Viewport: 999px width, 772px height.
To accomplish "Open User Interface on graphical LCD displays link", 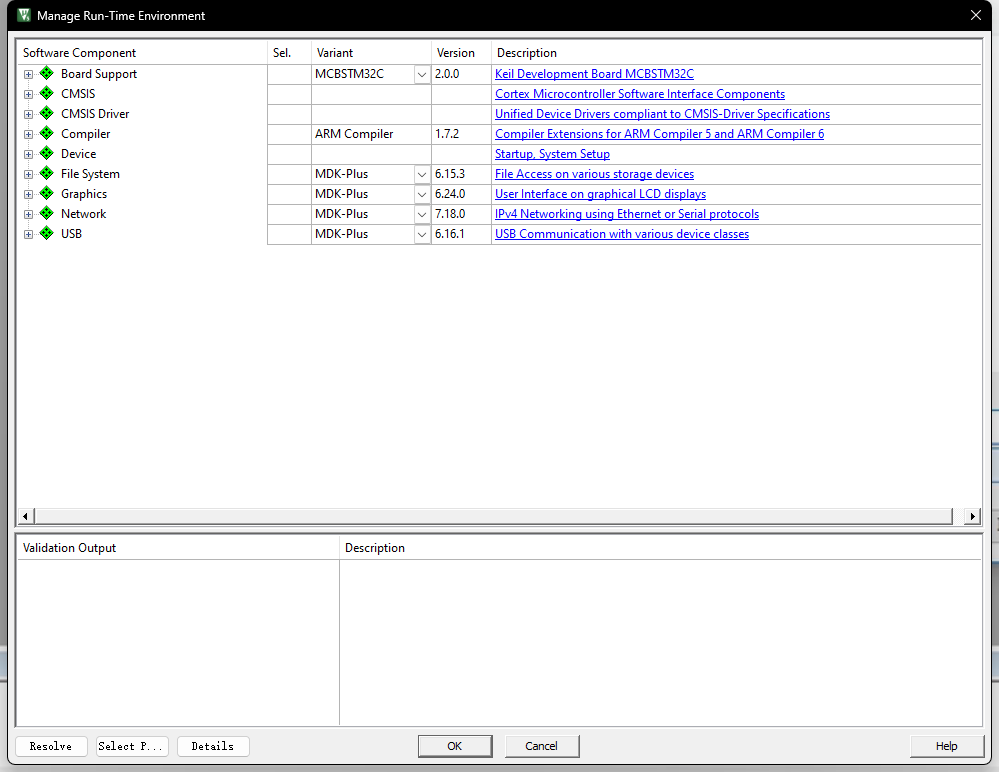I will pyautogui.click(x=600, y=194).
